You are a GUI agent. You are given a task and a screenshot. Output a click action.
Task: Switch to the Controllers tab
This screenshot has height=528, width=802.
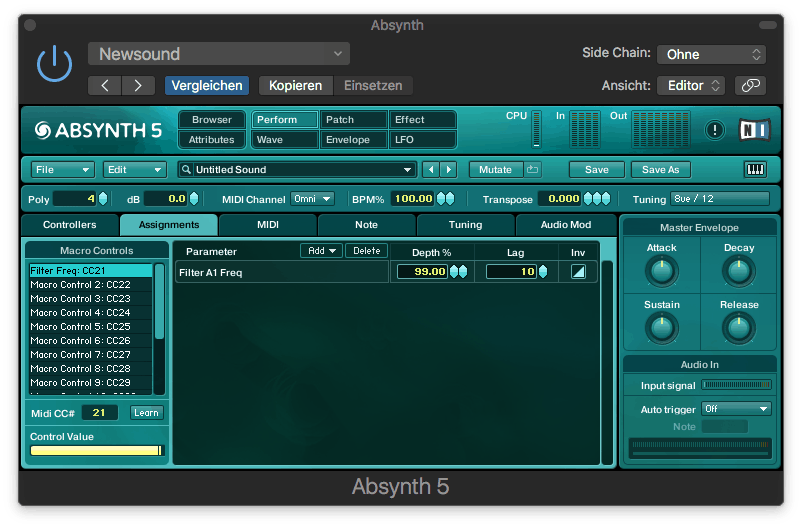point(70,225)
